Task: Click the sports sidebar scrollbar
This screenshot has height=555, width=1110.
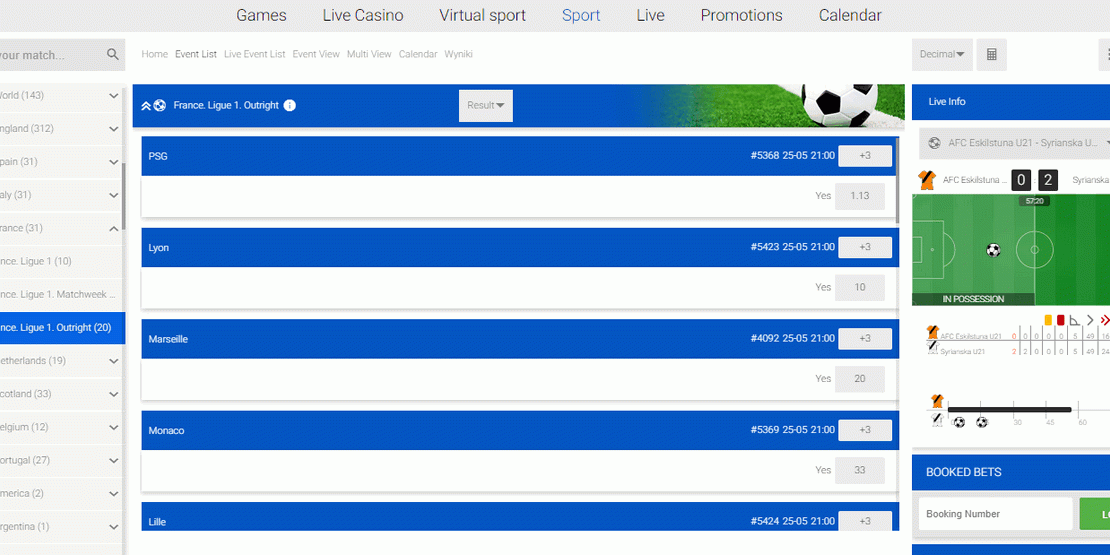Action: pyautogui.click(x=124, y=197)
